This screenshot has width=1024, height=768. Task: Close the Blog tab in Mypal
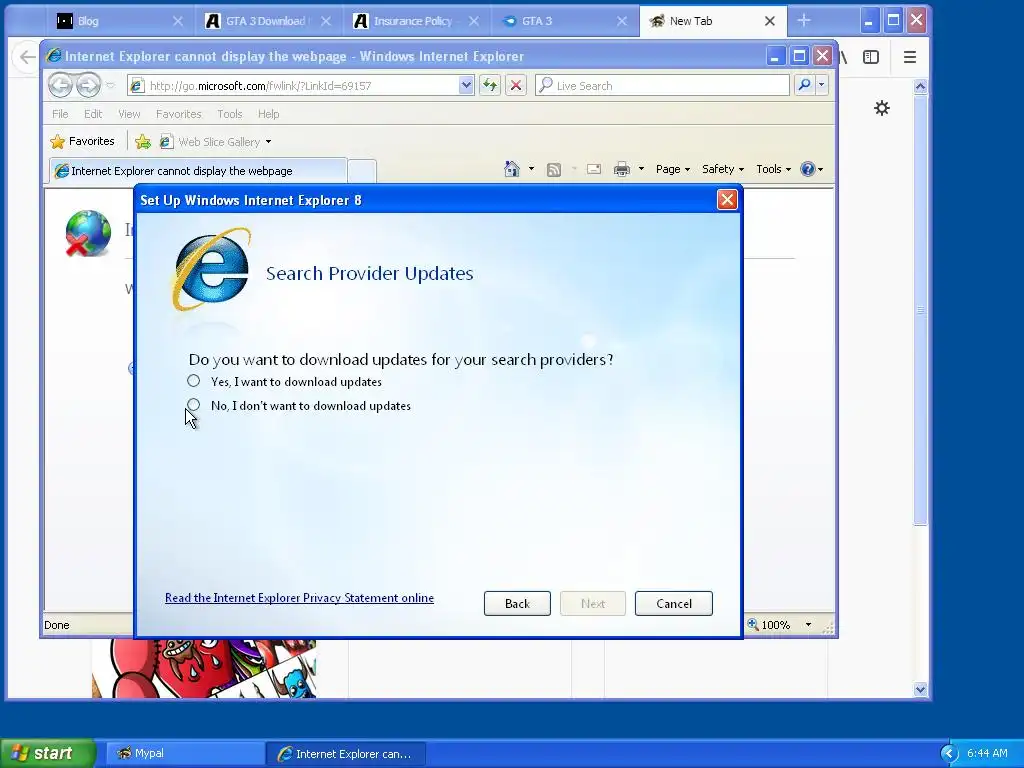[x=178, y=21]
